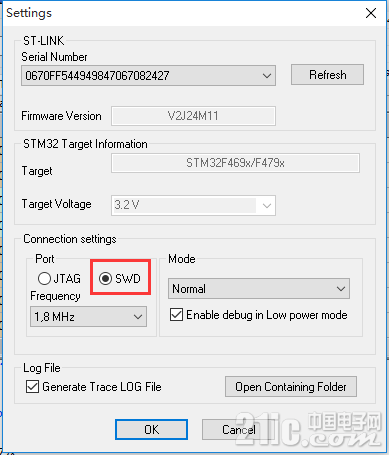Click the serial number 0670FF5449498470670824​27 combo box
Viewport: 389px width, 455px height.
pos(148,76)
